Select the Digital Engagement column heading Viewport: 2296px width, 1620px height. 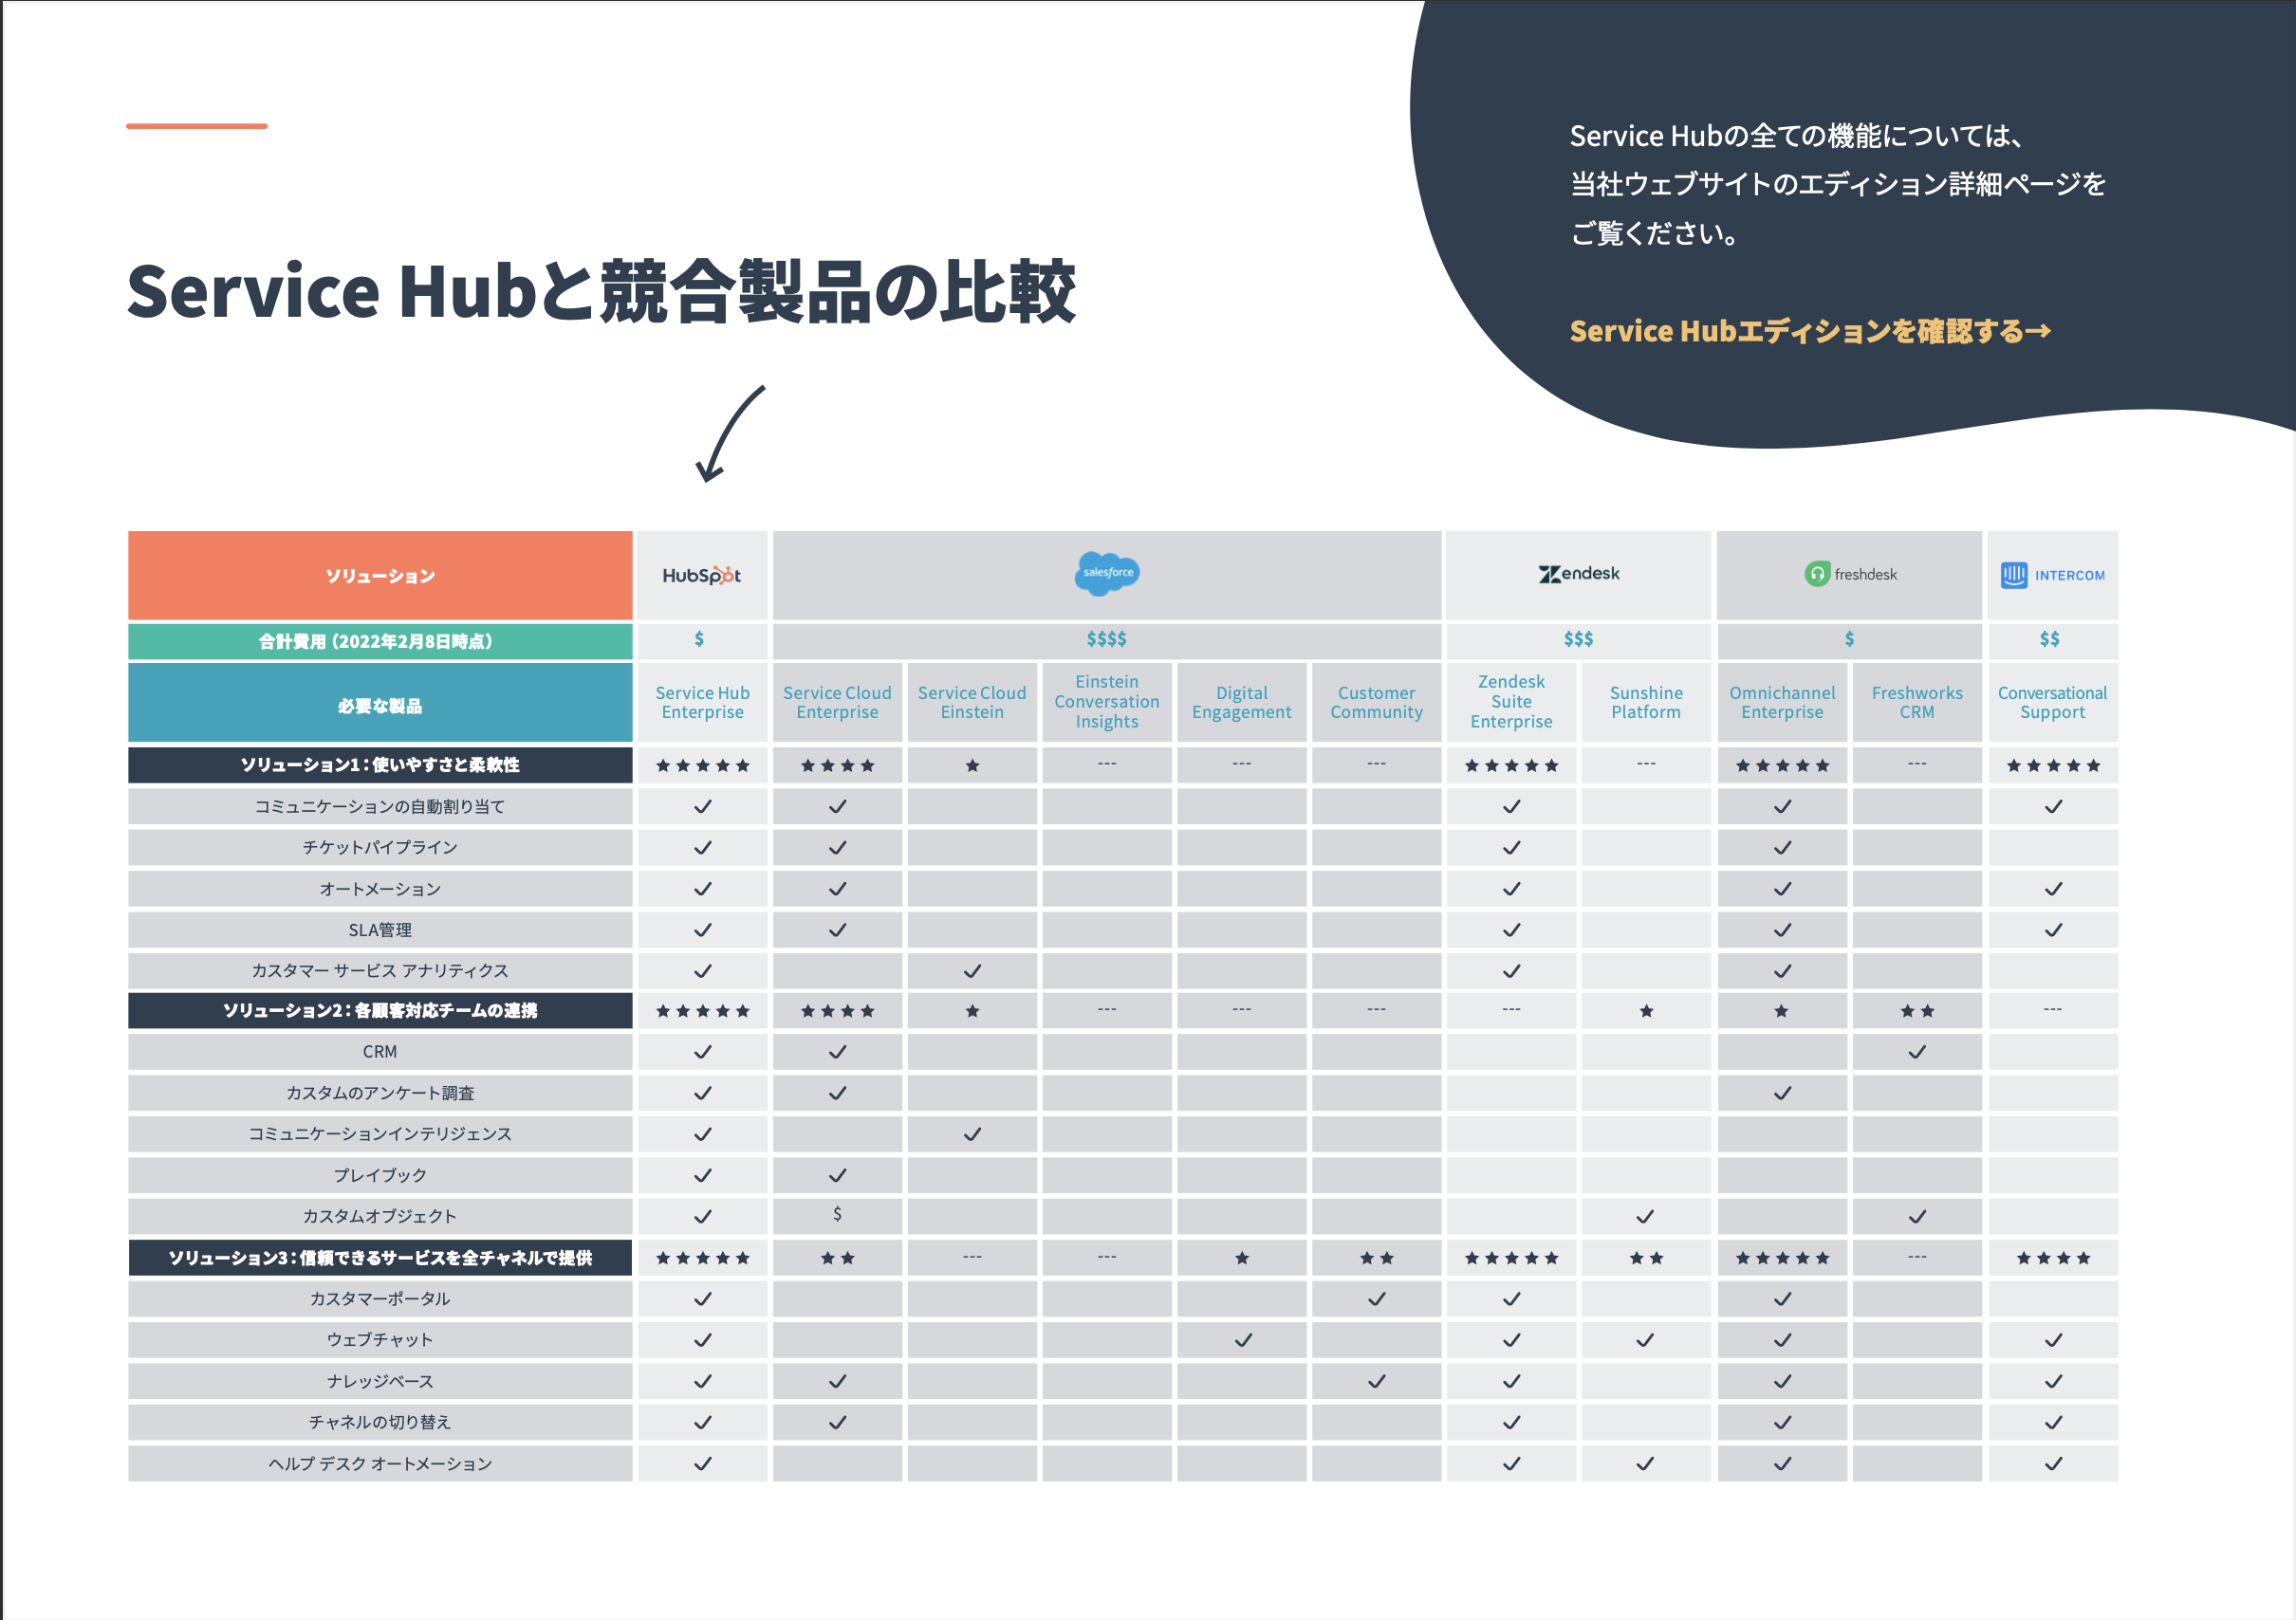point(1242,702)
